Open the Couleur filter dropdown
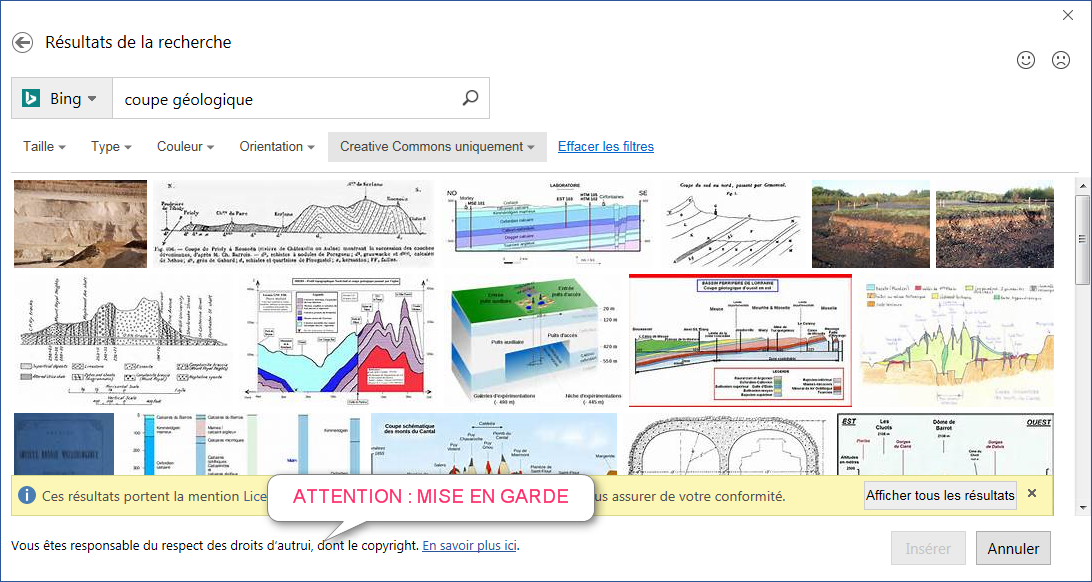The height and width of the screenshot is (582, 1092). click(x=185, y=147)
